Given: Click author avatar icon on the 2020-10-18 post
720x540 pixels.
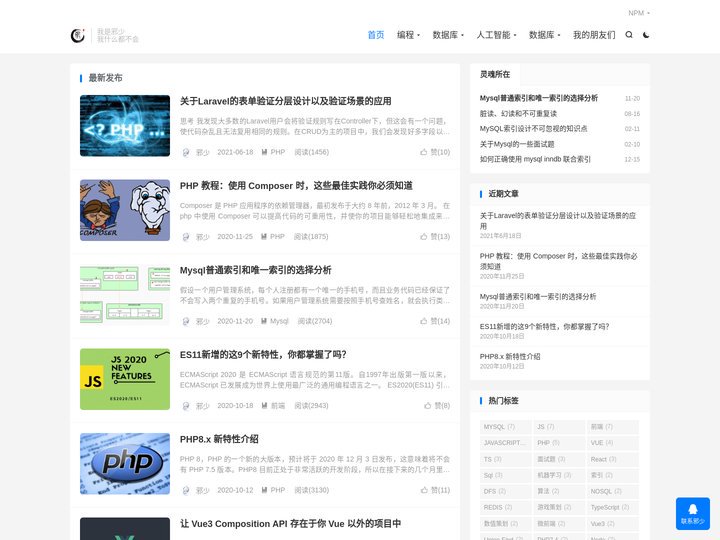Looking at the screenshot, I should (186, 405).
